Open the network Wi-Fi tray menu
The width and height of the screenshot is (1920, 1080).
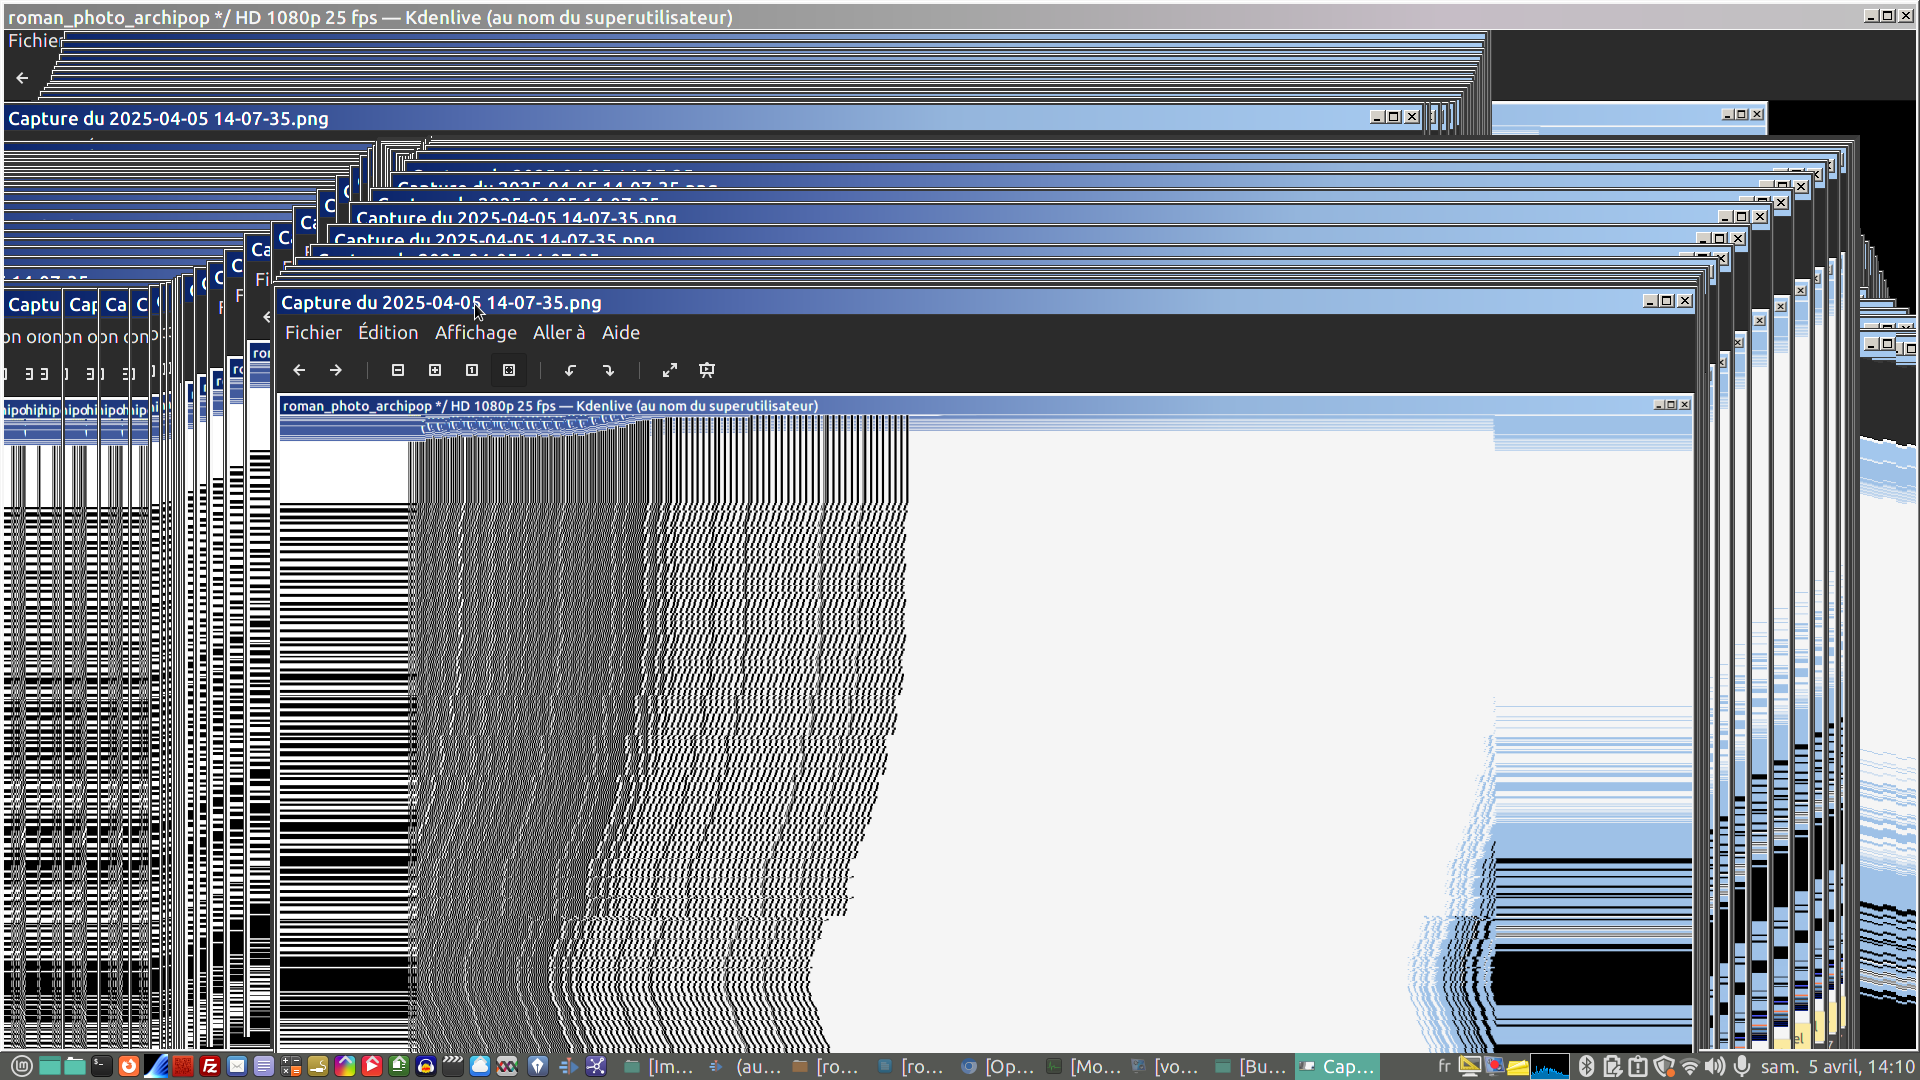[1690, 1066]
